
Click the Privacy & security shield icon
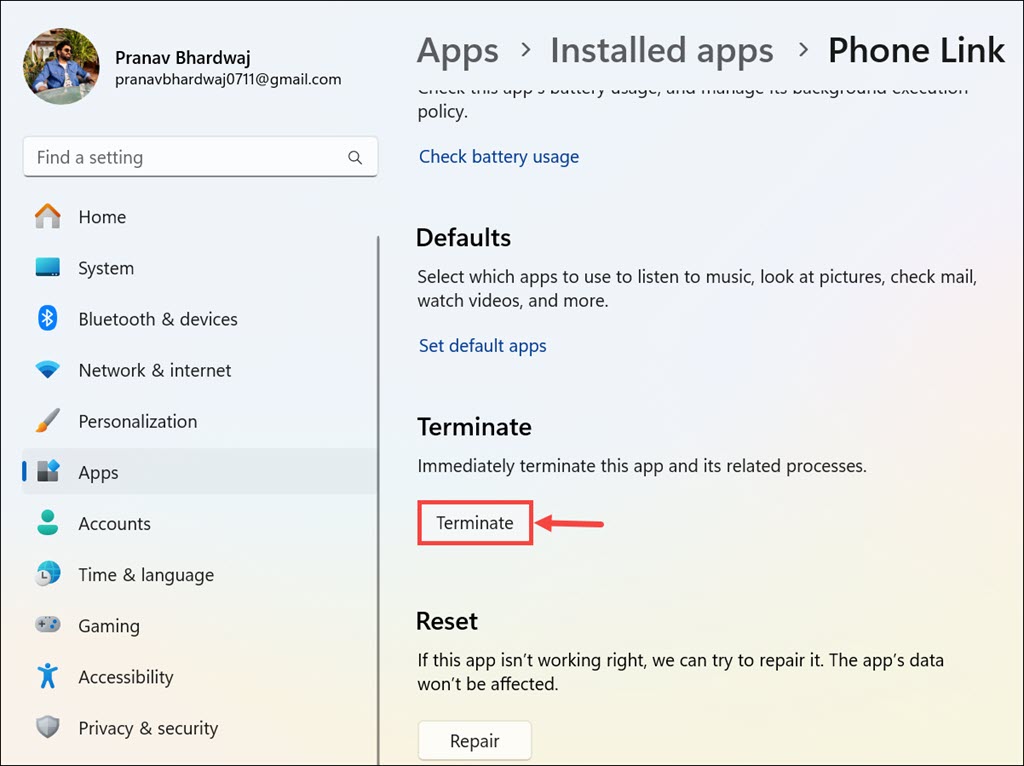48,727
